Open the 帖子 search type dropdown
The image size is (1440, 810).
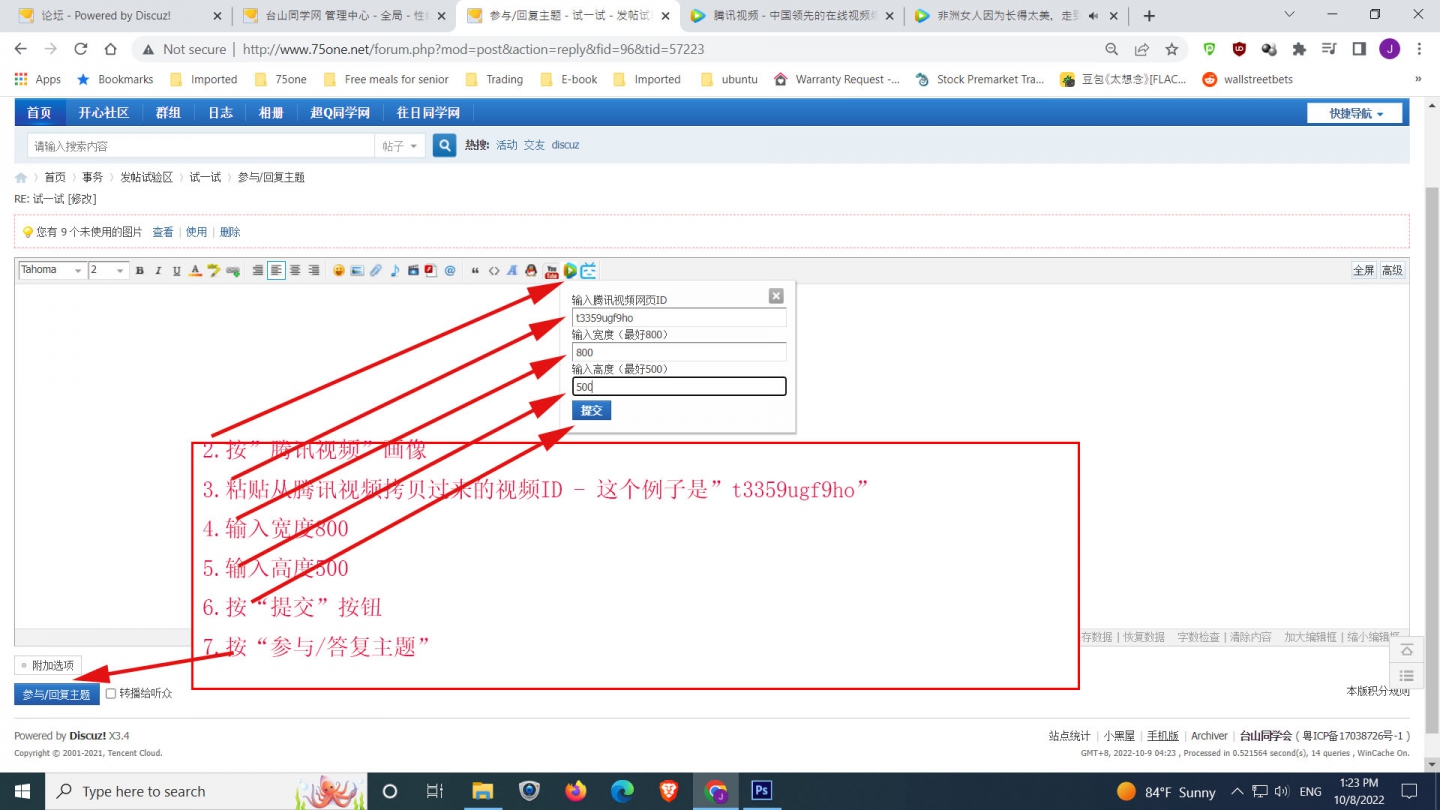click(400, 146)
